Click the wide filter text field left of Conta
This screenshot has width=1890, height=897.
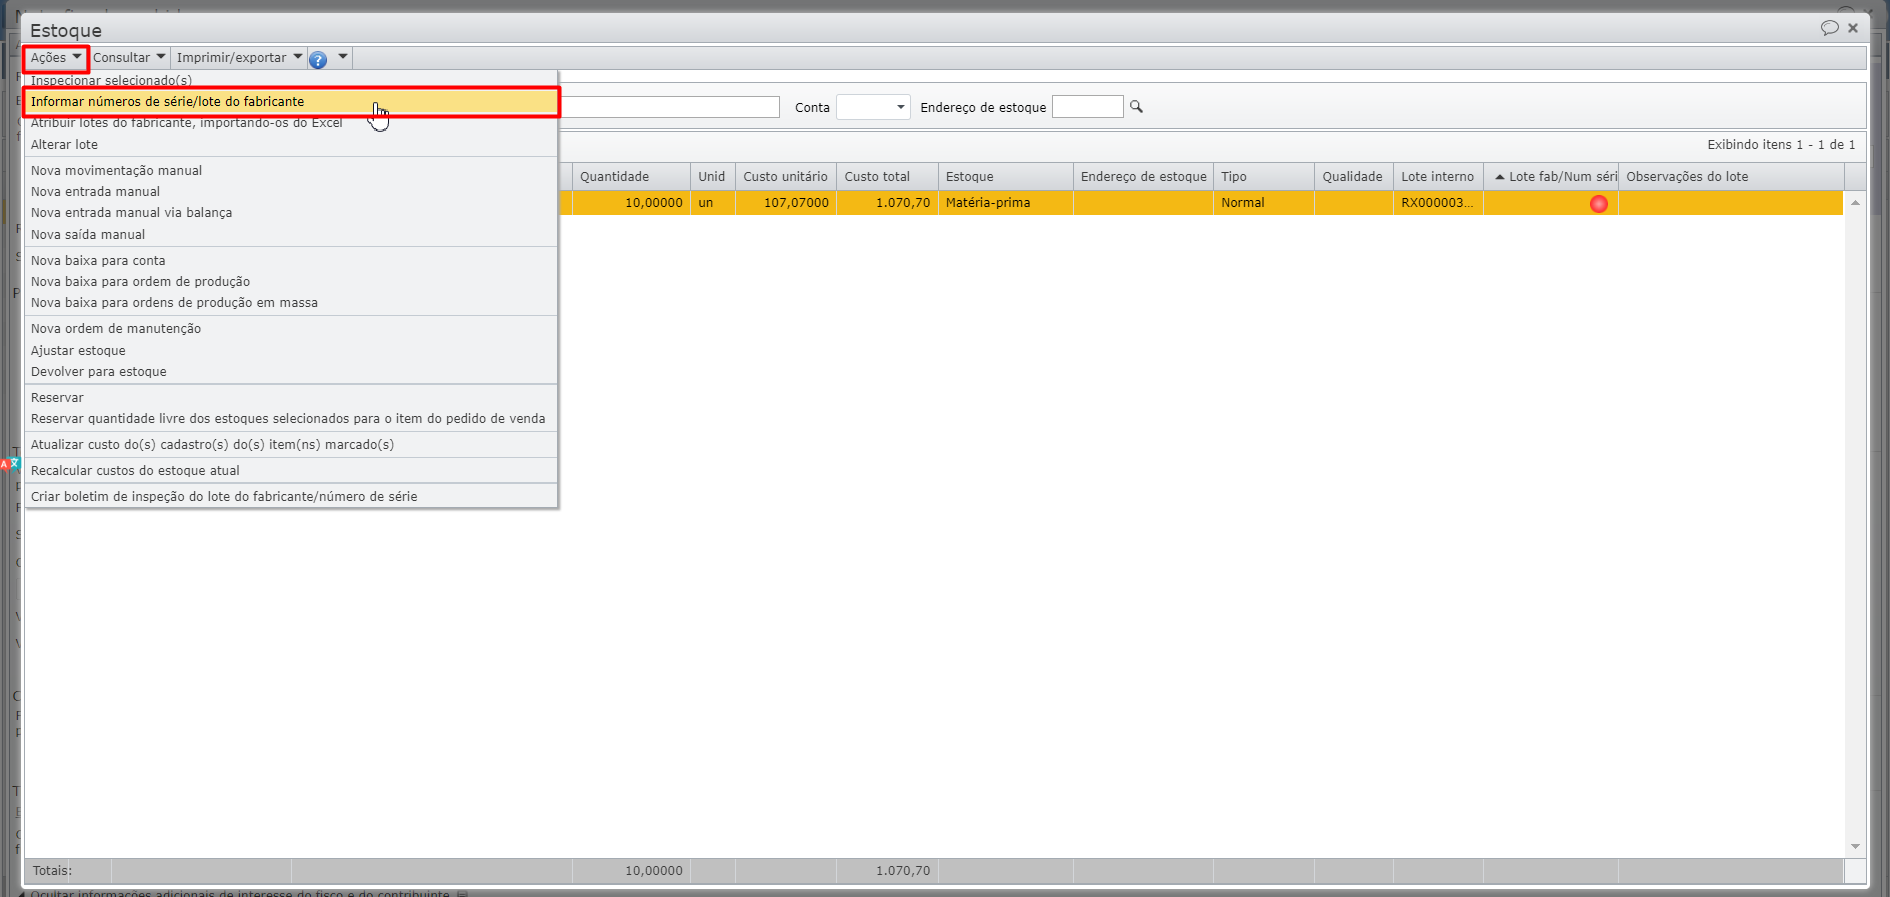coord(669,107)
